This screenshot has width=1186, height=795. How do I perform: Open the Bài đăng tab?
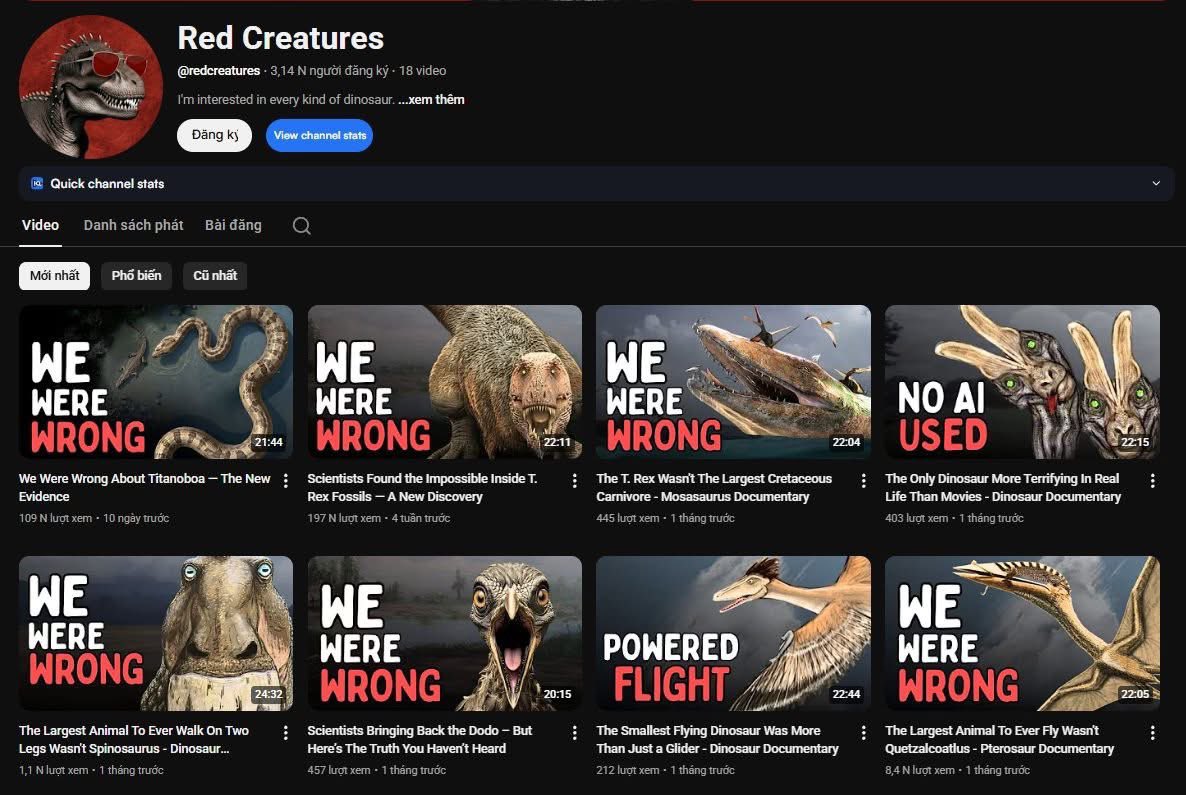pos(233,225)
